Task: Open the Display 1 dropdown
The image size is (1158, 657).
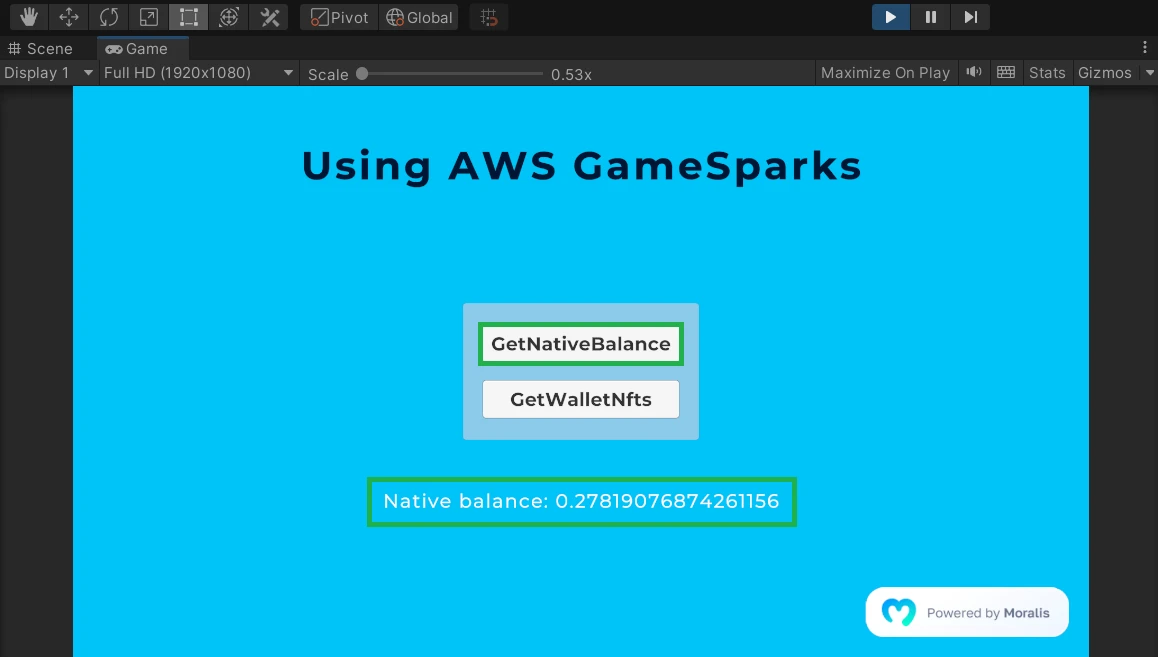Action: click(48, 73)
